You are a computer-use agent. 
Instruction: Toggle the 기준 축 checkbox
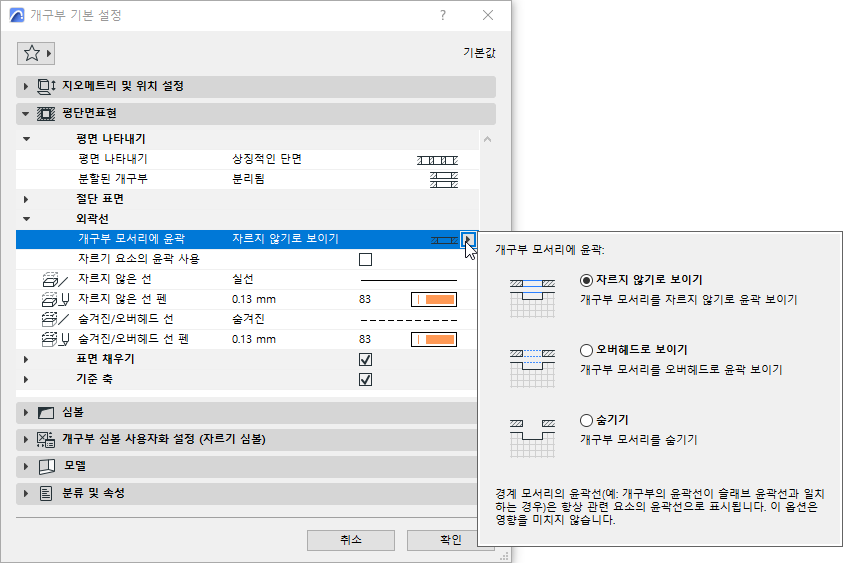click(366, 380)
